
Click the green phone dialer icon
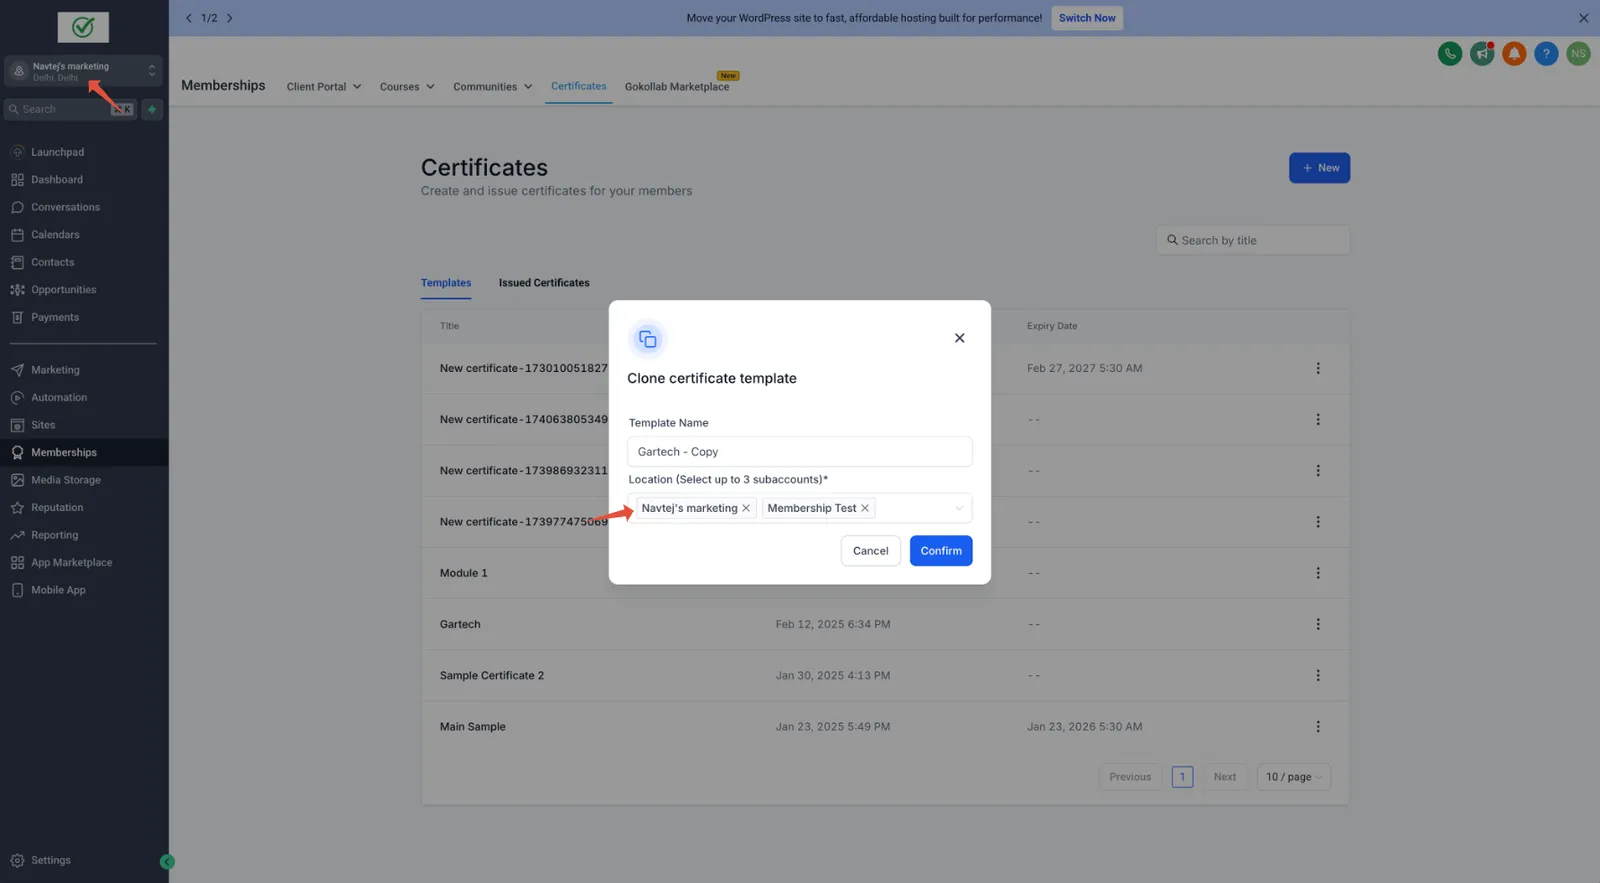coord(1450,54)
